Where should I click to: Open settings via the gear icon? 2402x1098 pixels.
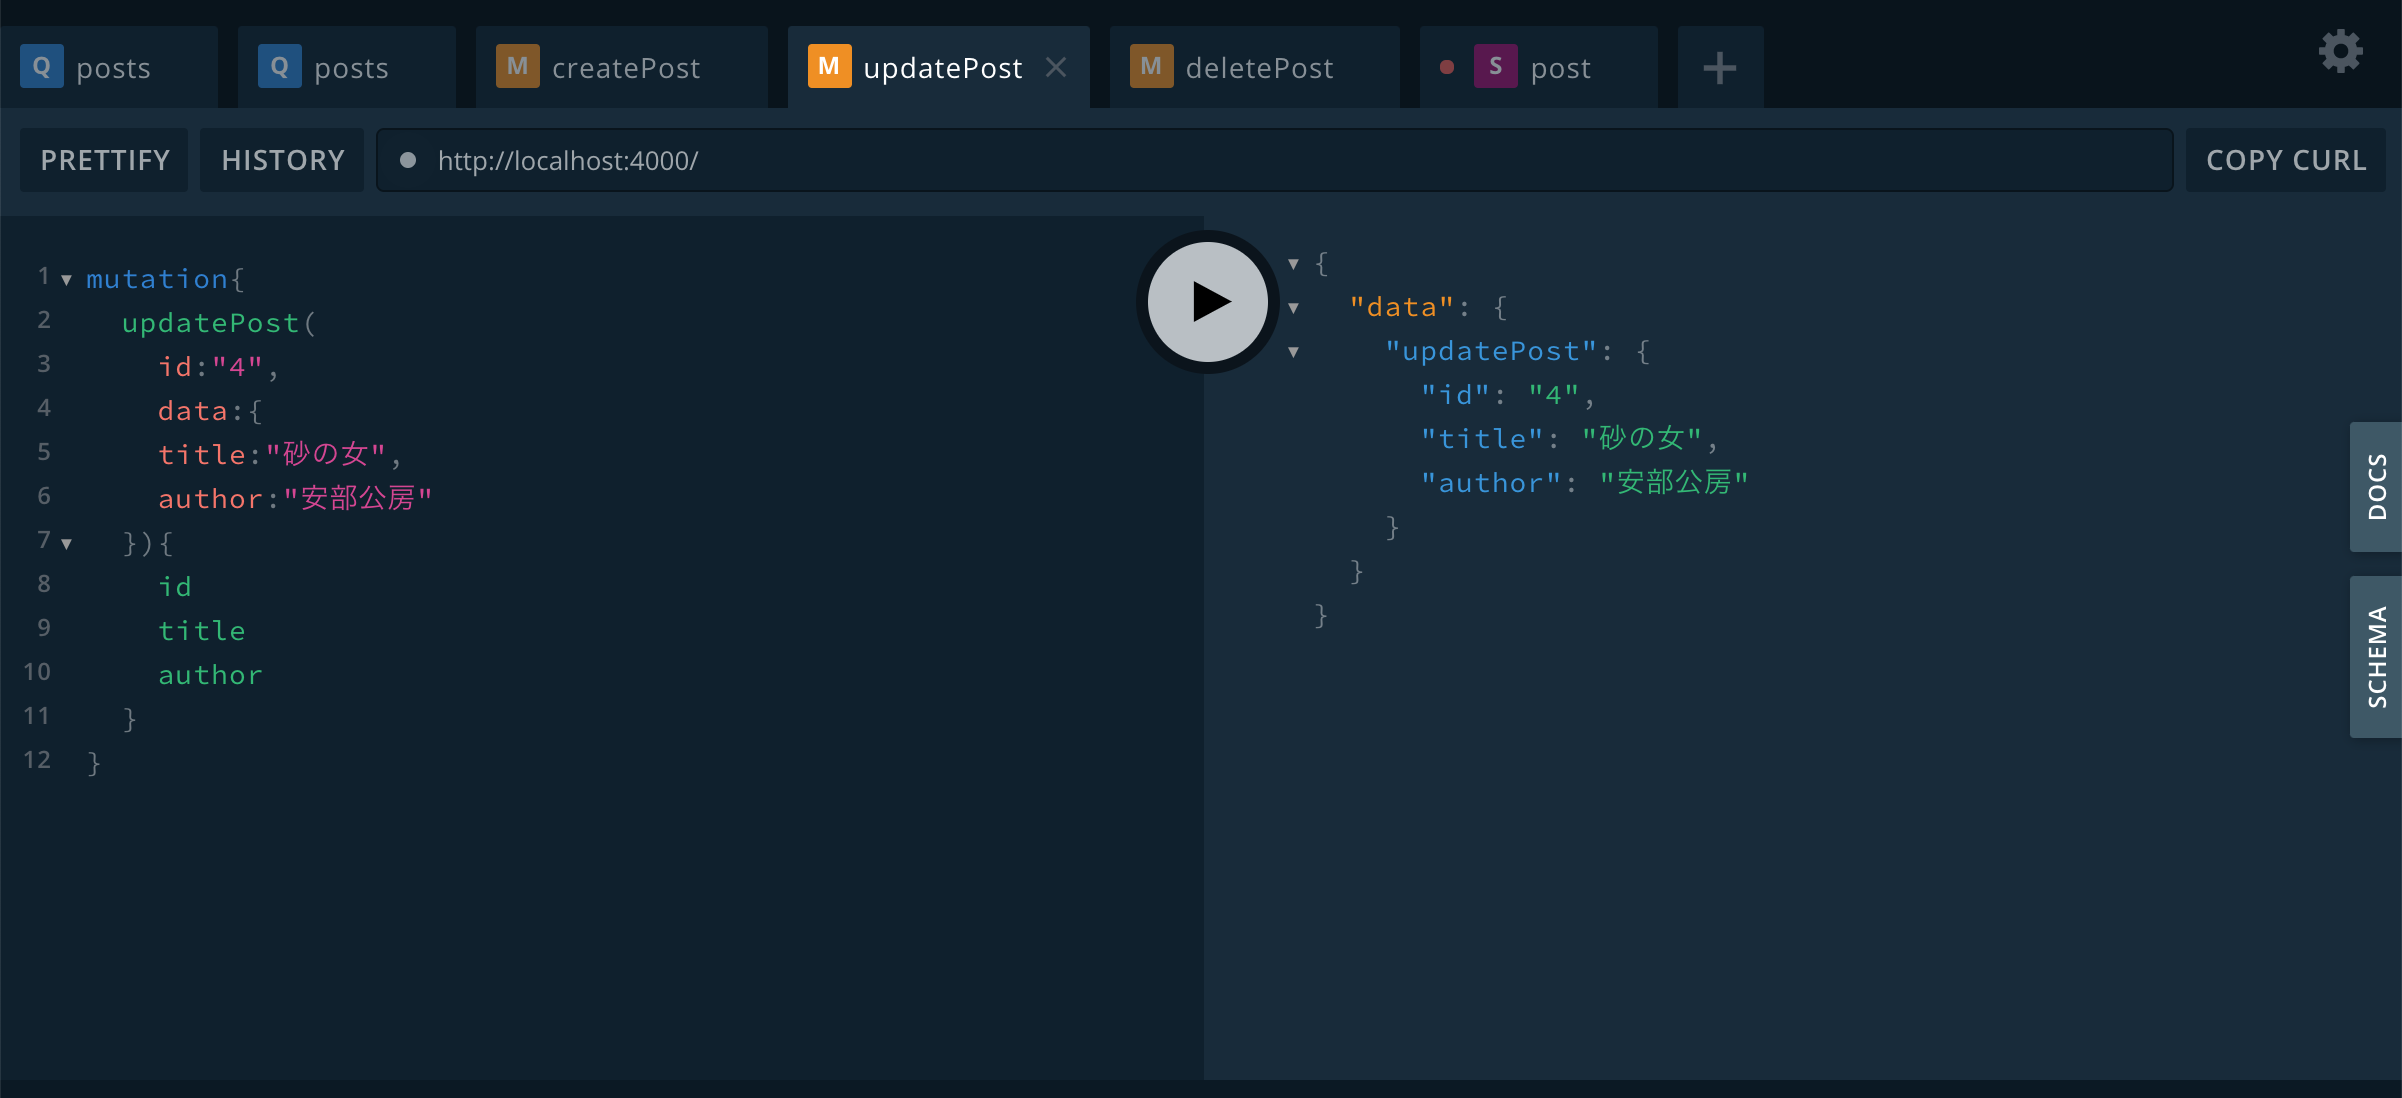[x=2340, y=52]
